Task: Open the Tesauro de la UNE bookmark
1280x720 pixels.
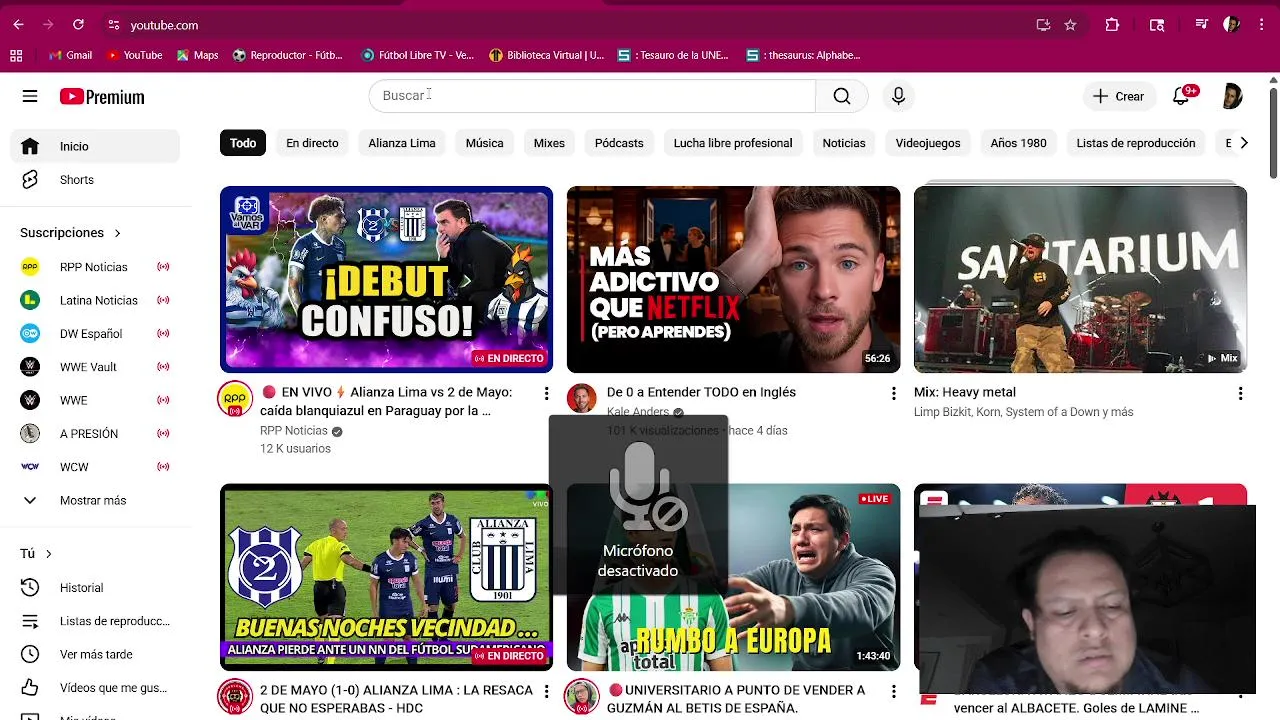Action: (x=673, y=55)
